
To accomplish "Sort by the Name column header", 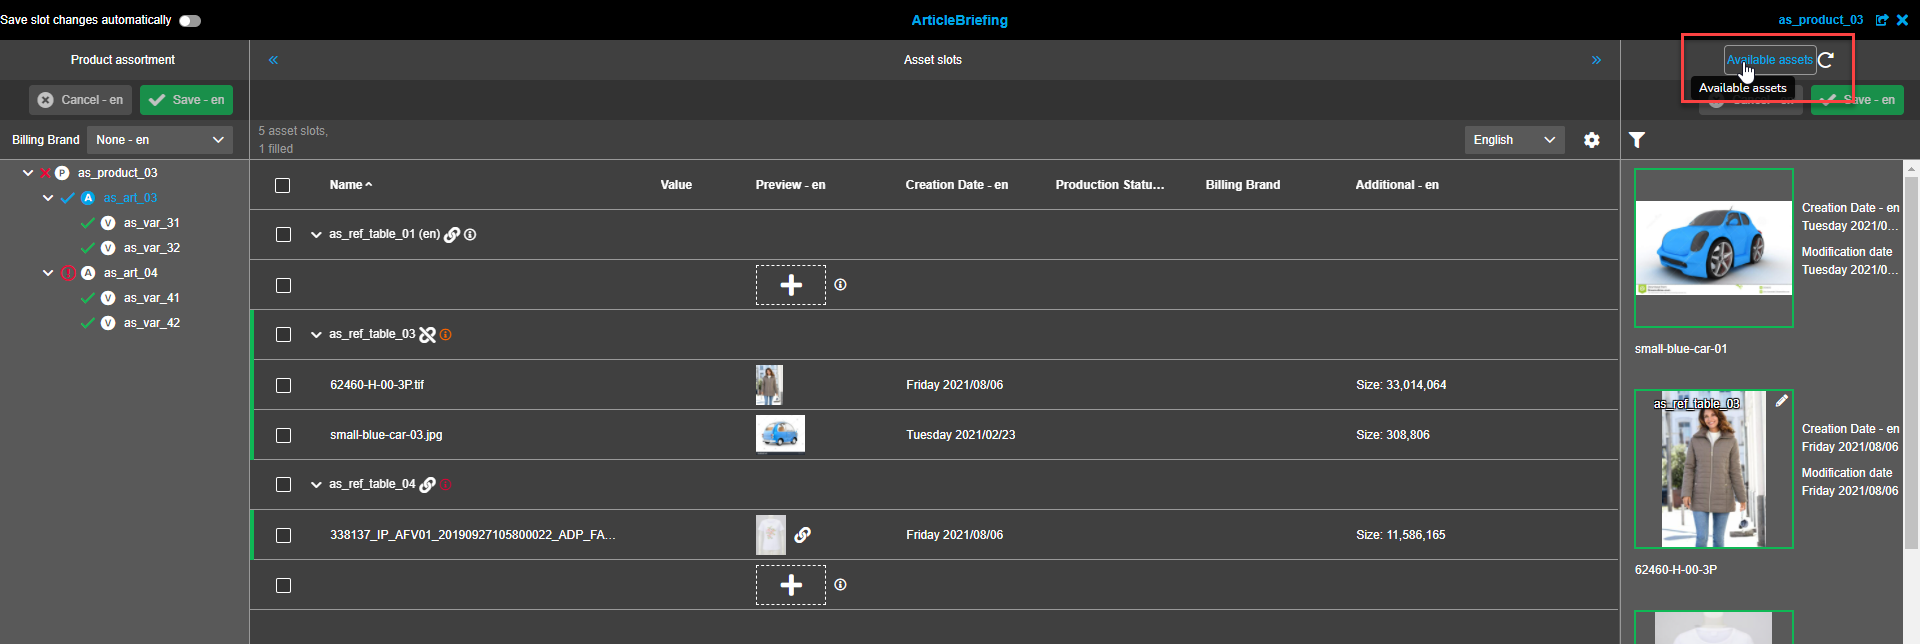I will (346, 185).
